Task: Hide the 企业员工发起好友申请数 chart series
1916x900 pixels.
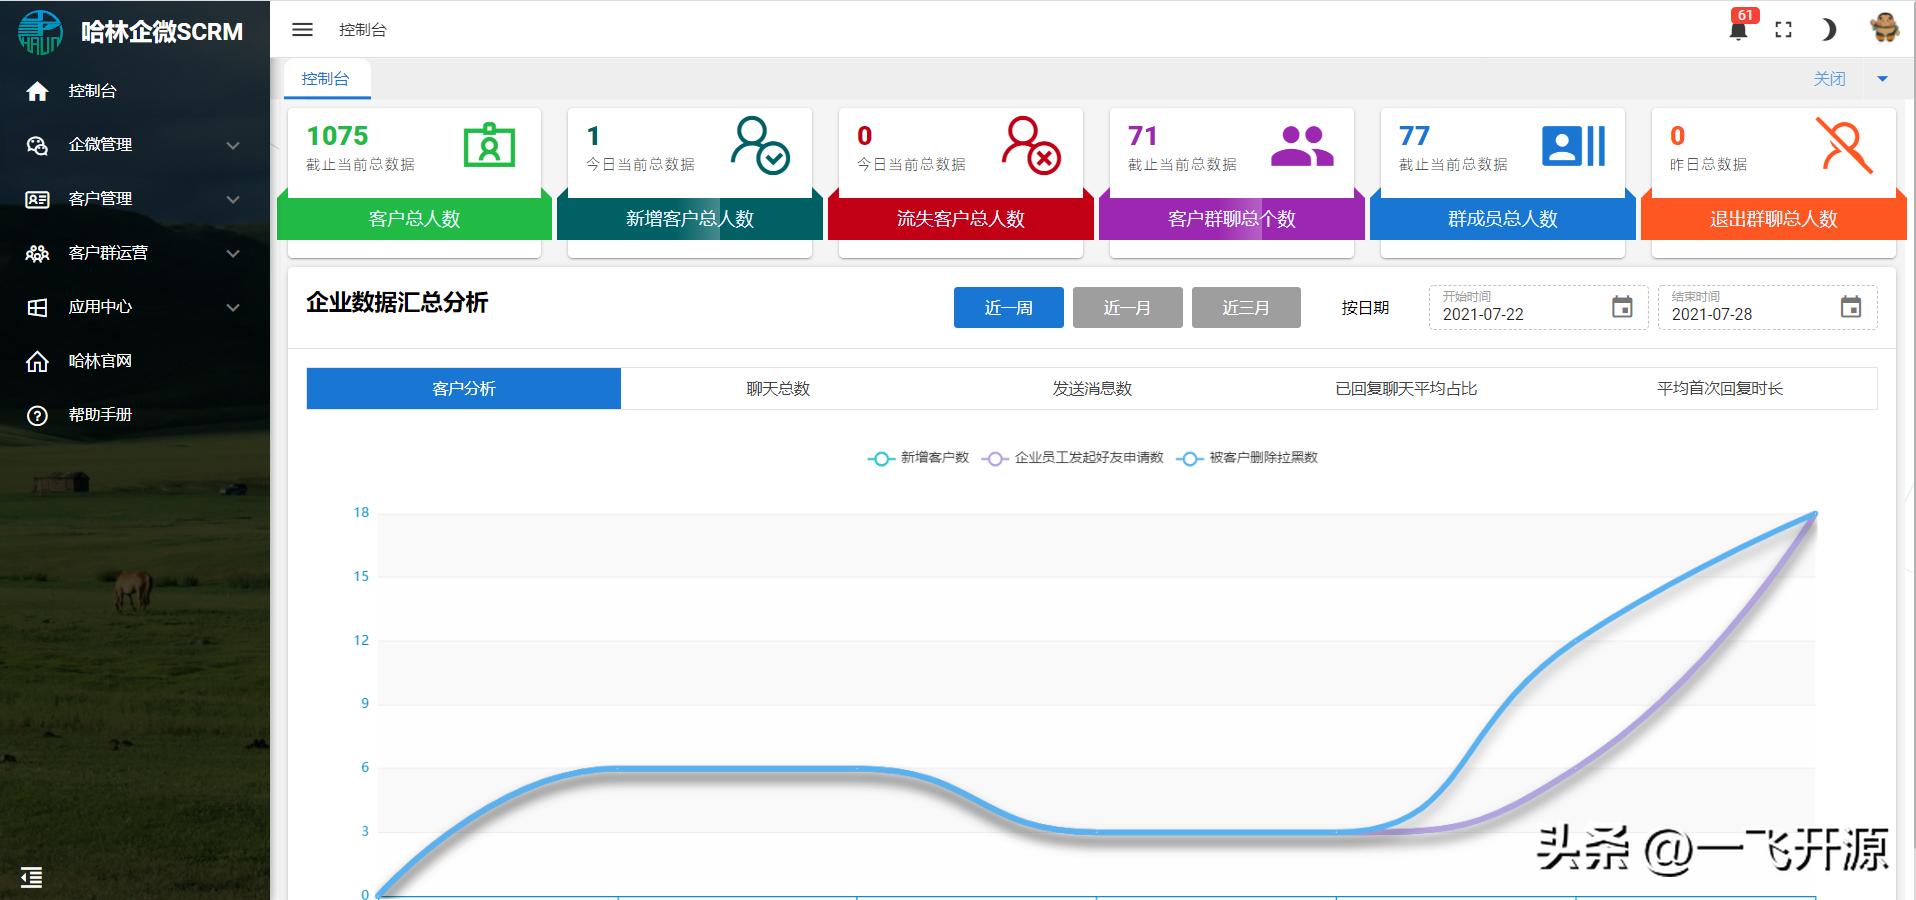Action: 1075,457
